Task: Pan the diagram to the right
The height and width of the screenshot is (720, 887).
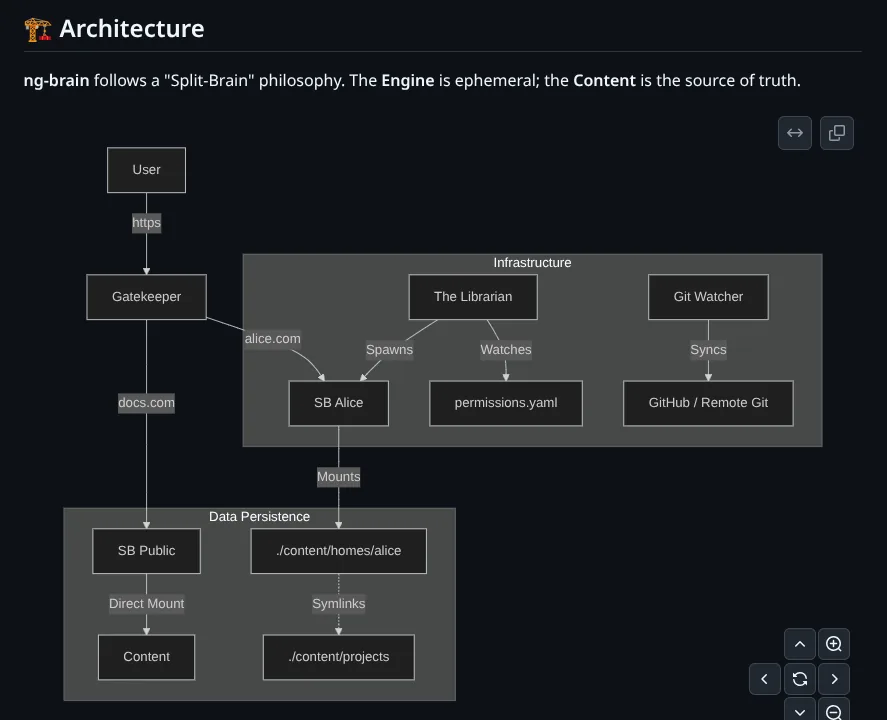Action: pos(834,679)
